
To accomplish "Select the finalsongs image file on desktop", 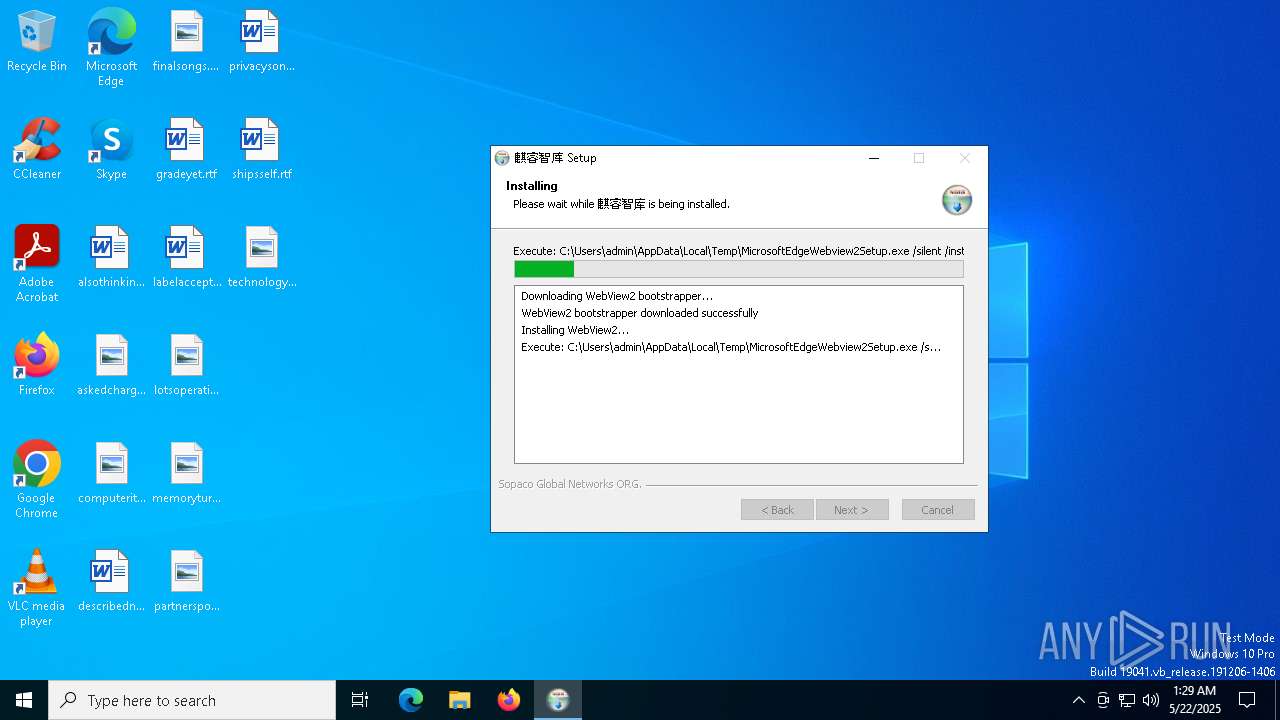I will click(x=186, y=41).
